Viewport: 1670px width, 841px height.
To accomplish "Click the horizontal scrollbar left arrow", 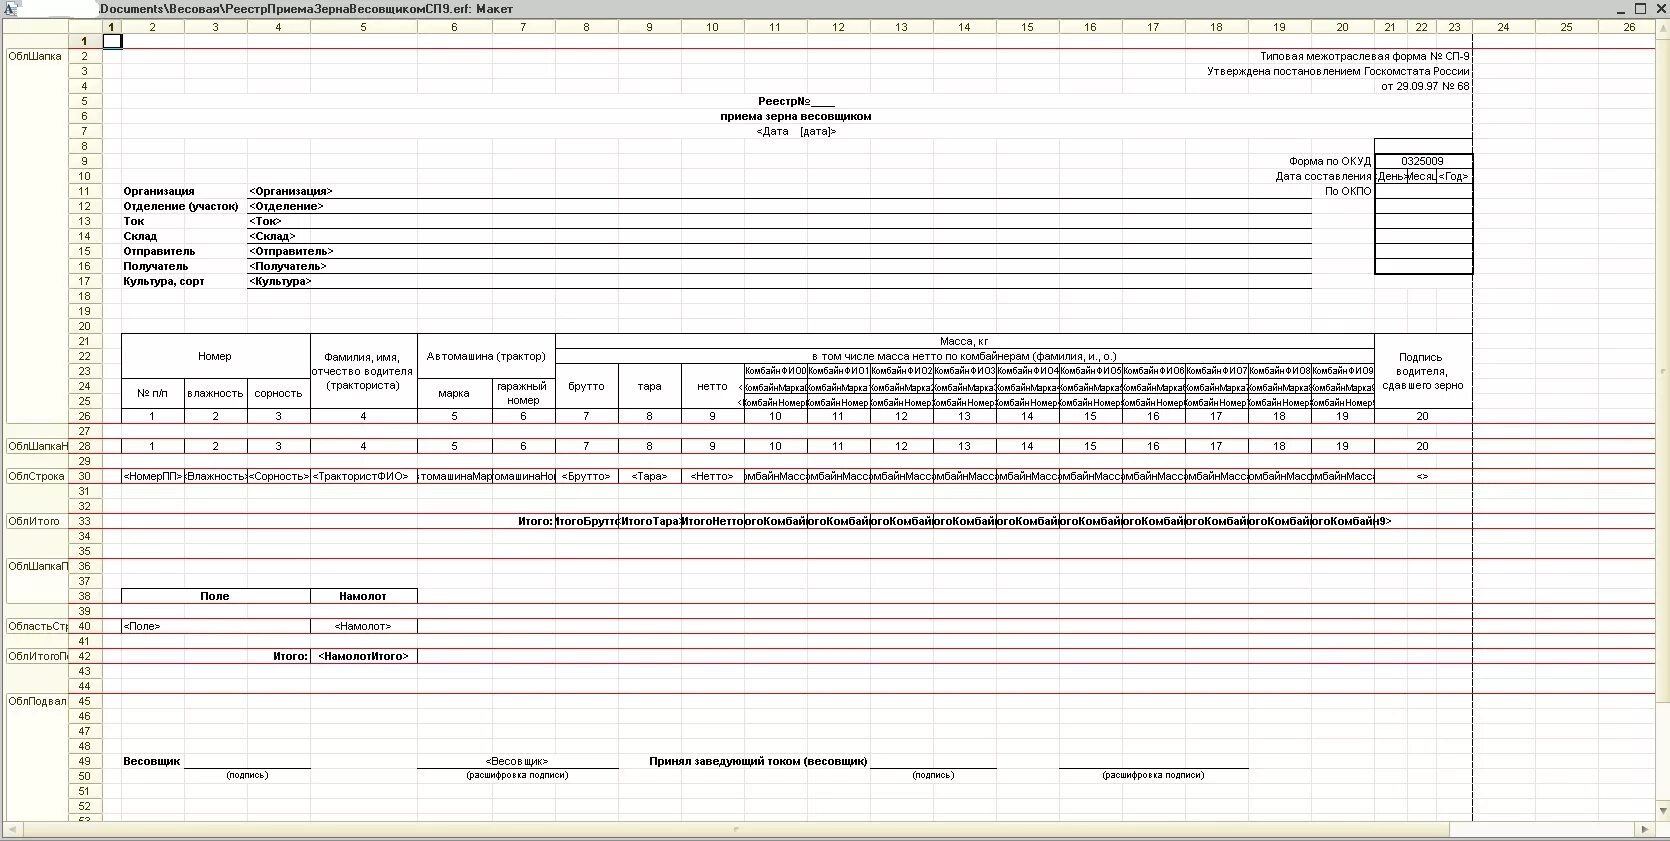I will point(12,829).
